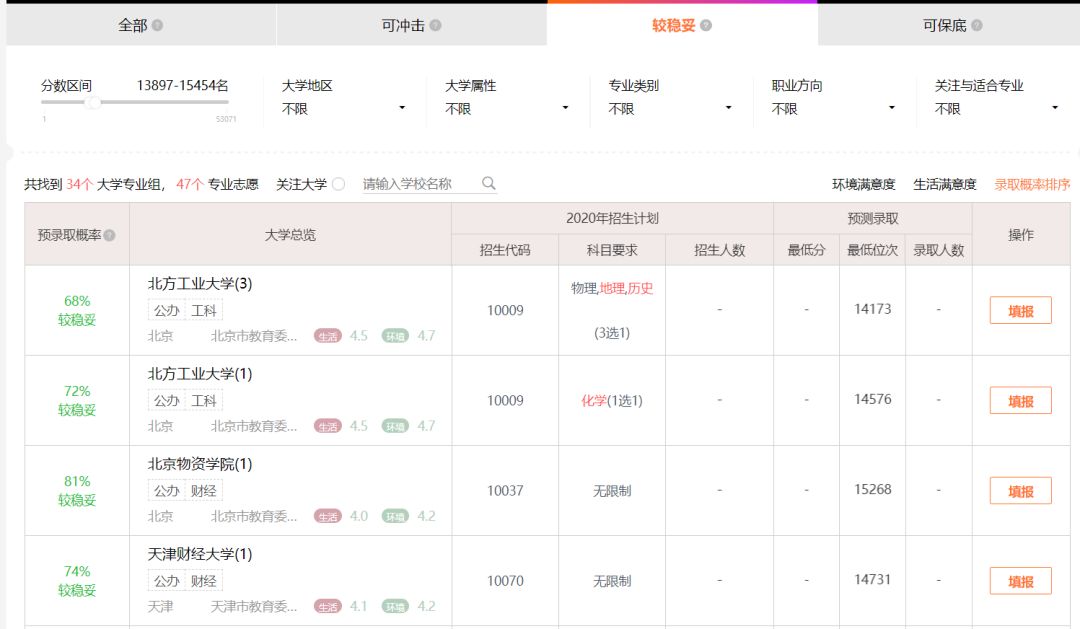The width and height of the screenshot is (1080, 629).
Task: Click the 74% 较稳妥 probability cell
Action: [77, 581]
